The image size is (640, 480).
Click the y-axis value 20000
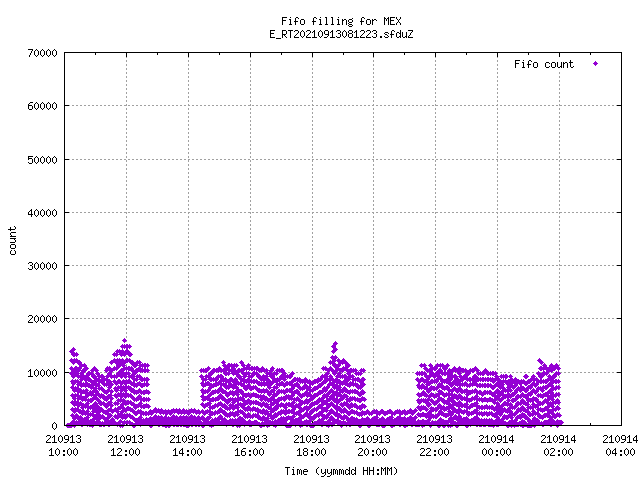click(x=42, y=319)
